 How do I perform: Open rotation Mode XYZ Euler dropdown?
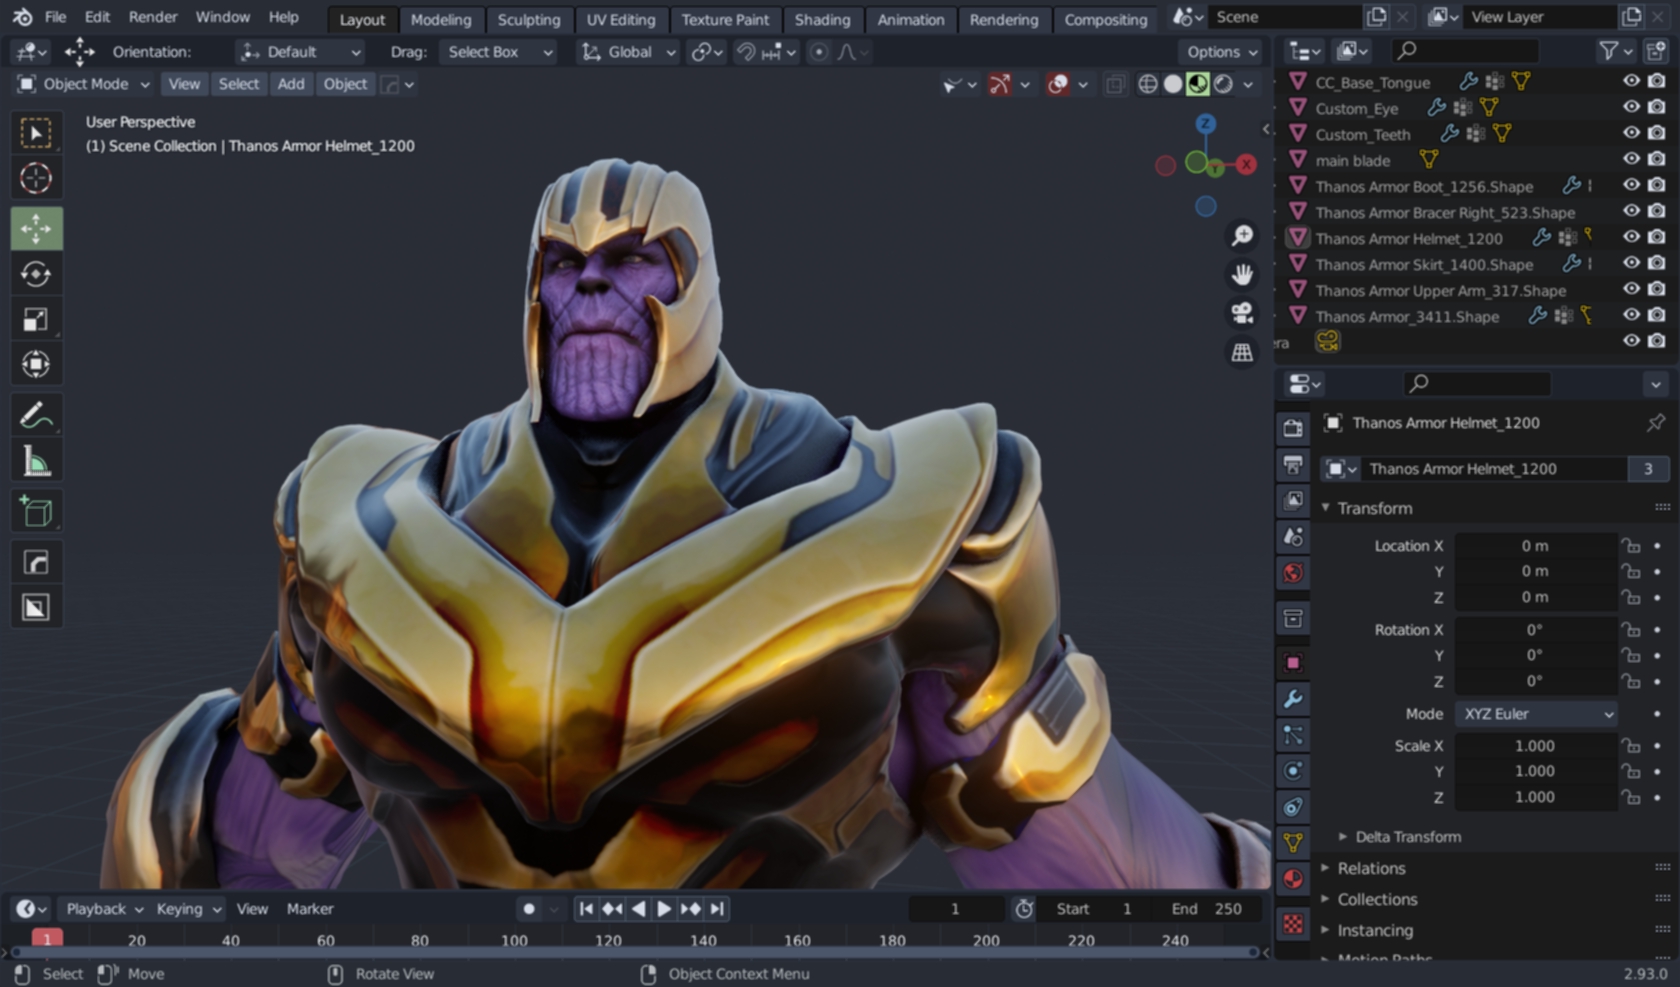pos(1536,714)
